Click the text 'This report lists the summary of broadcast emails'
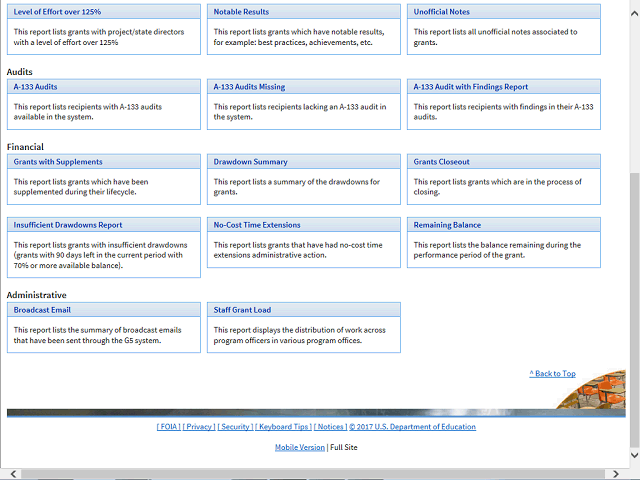The width and height of the screenshot is (640, 480). click(x=98, y=330)
